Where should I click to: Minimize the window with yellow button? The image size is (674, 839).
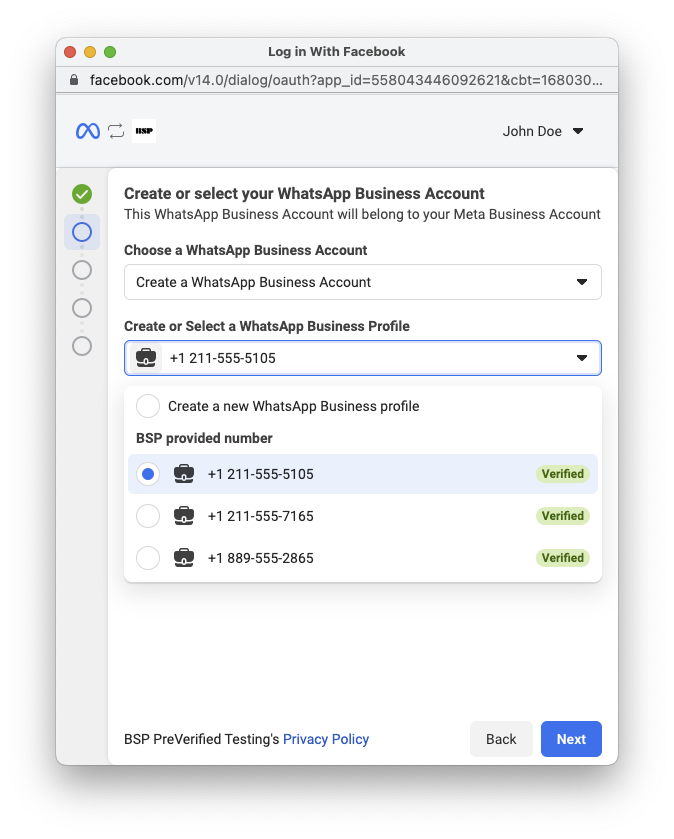90,52
